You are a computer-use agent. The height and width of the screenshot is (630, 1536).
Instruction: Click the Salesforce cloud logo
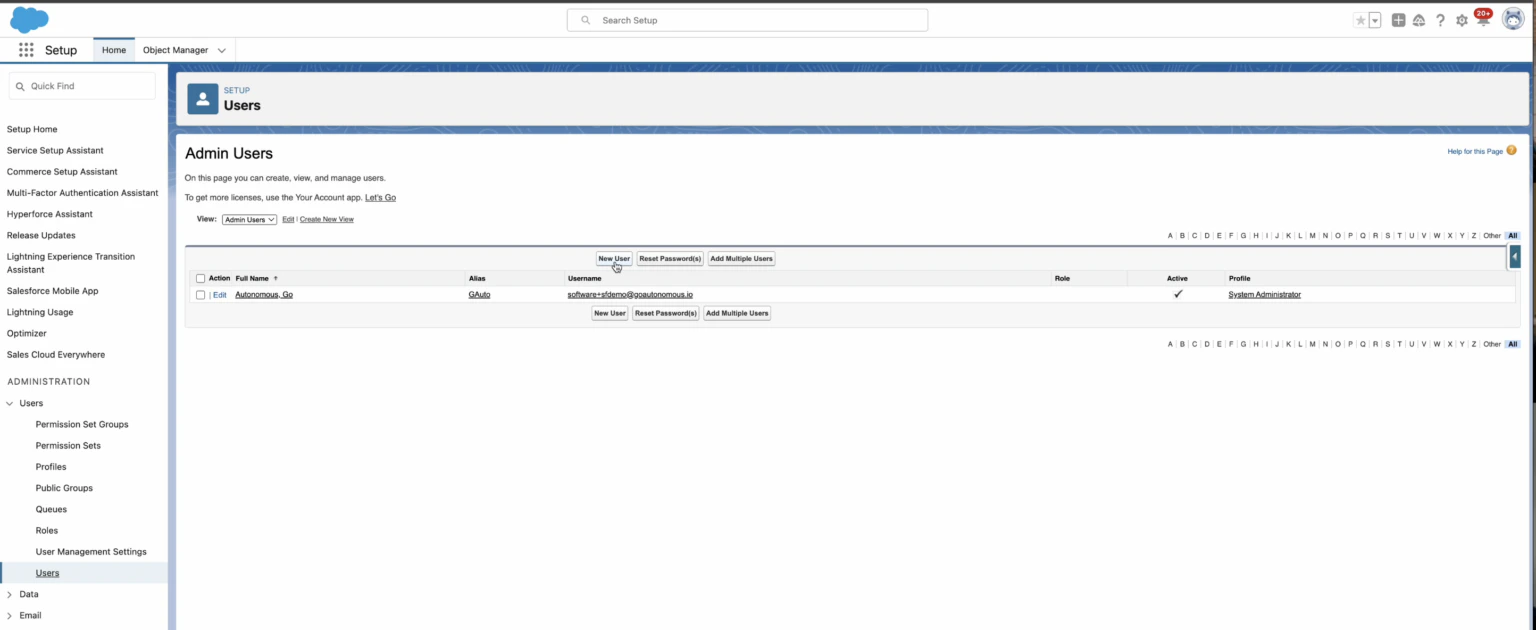pyautogui.click(x=29, y=19)
